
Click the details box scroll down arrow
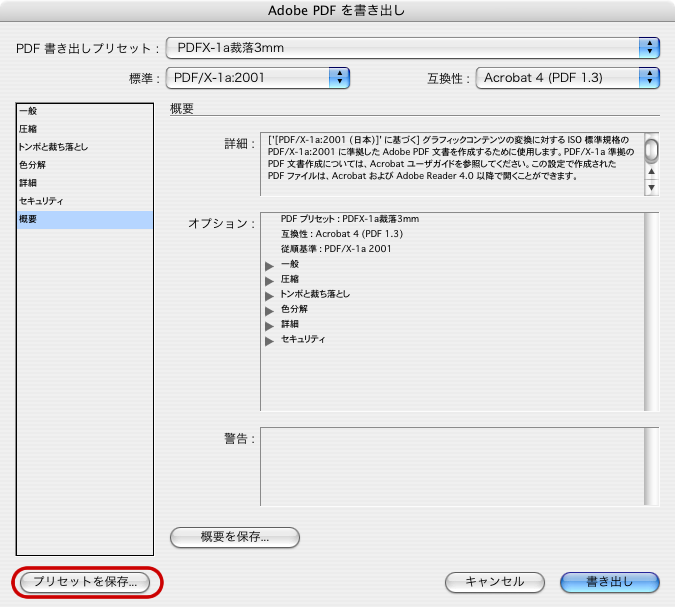tap(652, 187)
